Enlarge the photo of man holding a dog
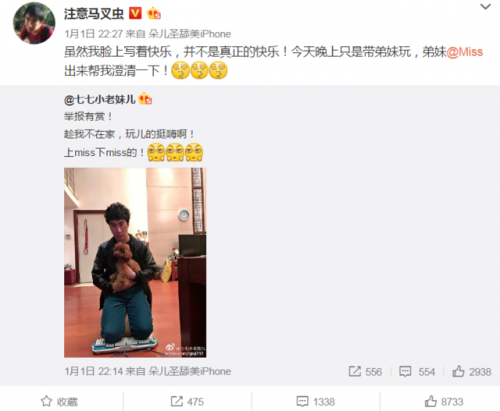The width and height of the screenshot is (500, 411). pos(135,263)
